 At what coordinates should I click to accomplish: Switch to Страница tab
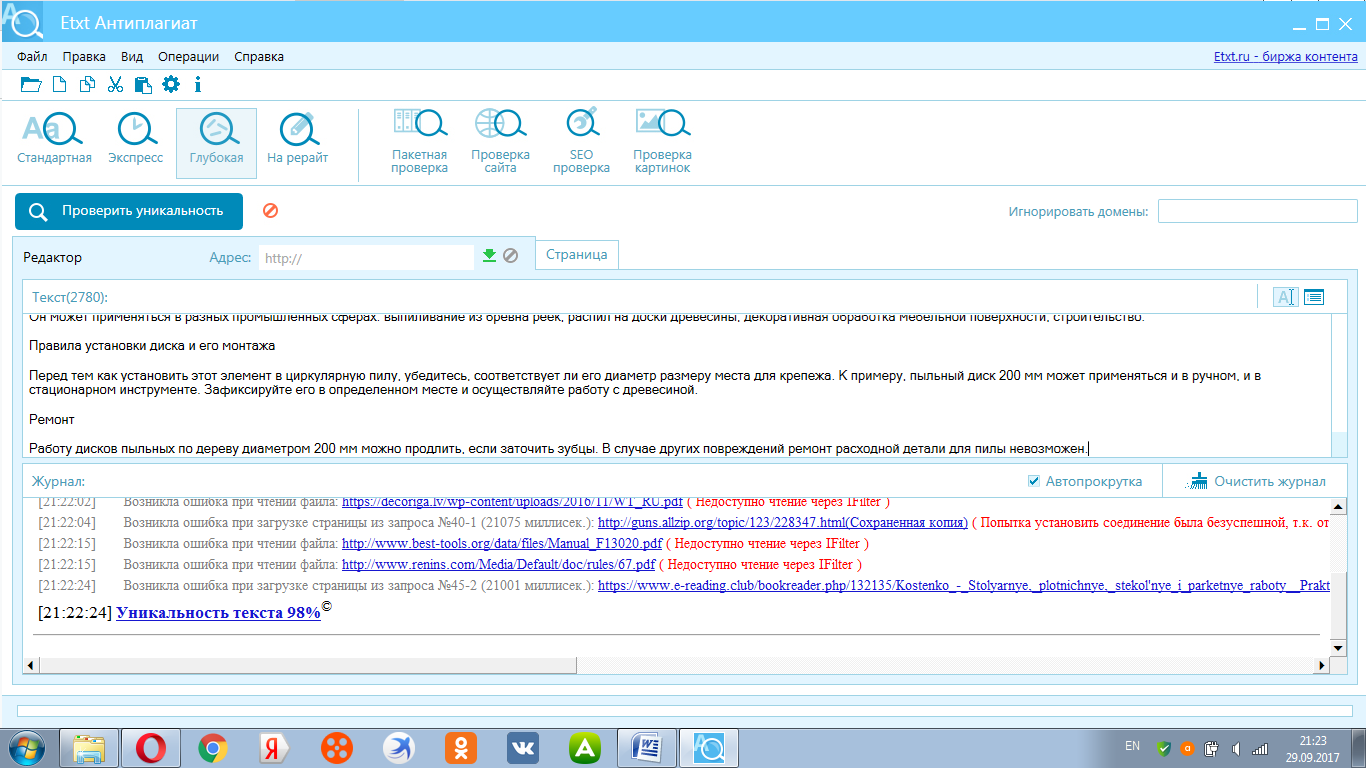[577, 255]
